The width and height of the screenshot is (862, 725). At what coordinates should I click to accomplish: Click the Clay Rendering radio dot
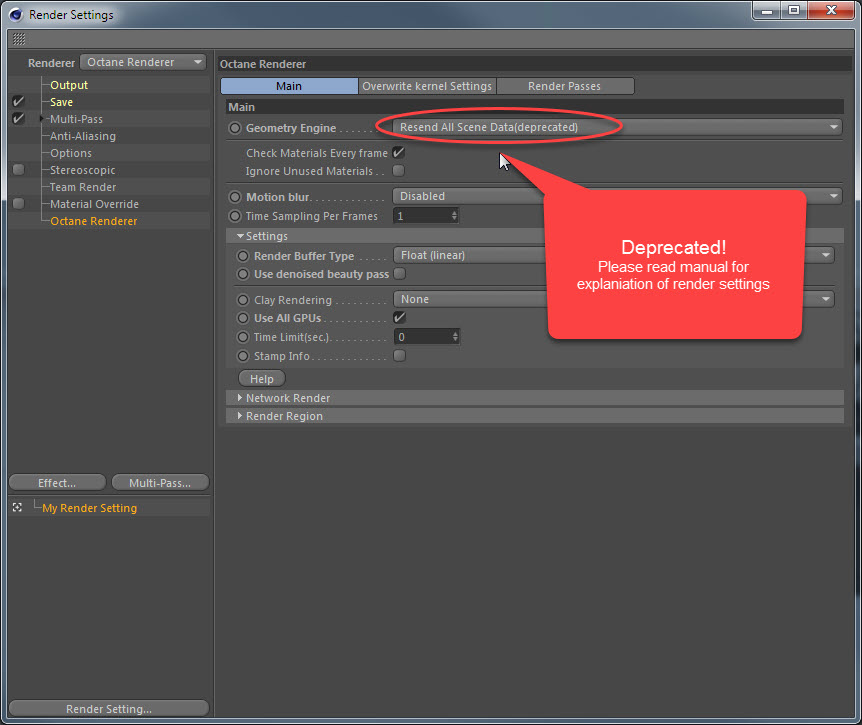click(x=242, y=300)
